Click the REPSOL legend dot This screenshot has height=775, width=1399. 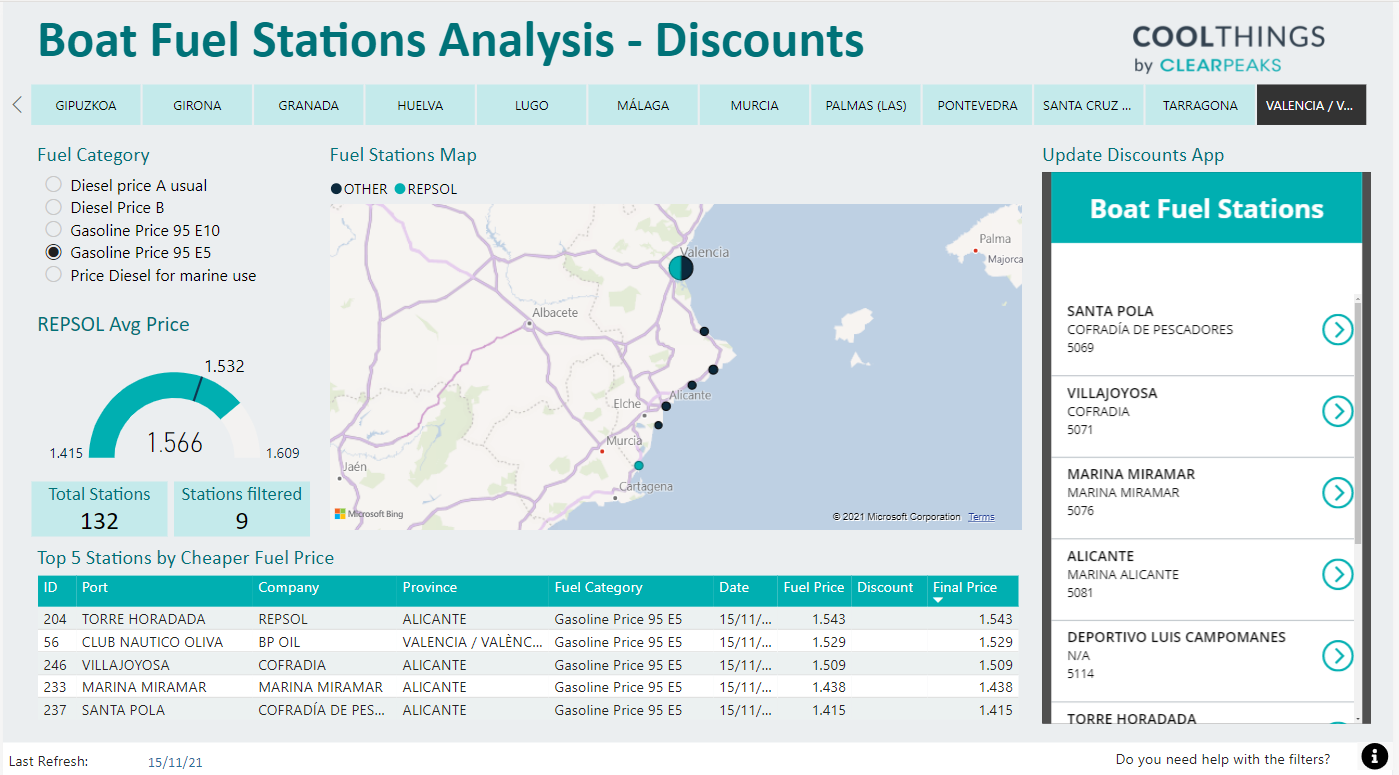point(400,189)
